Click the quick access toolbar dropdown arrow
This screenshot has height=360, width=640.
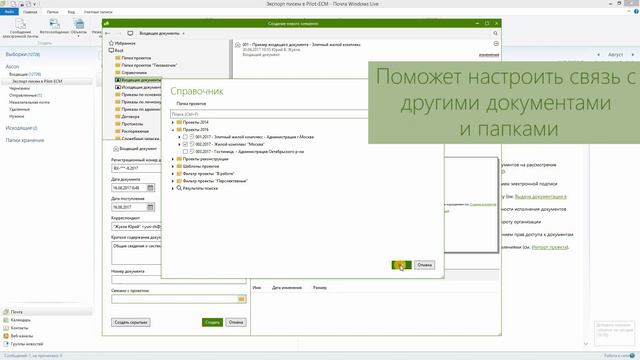coord(34,4)
